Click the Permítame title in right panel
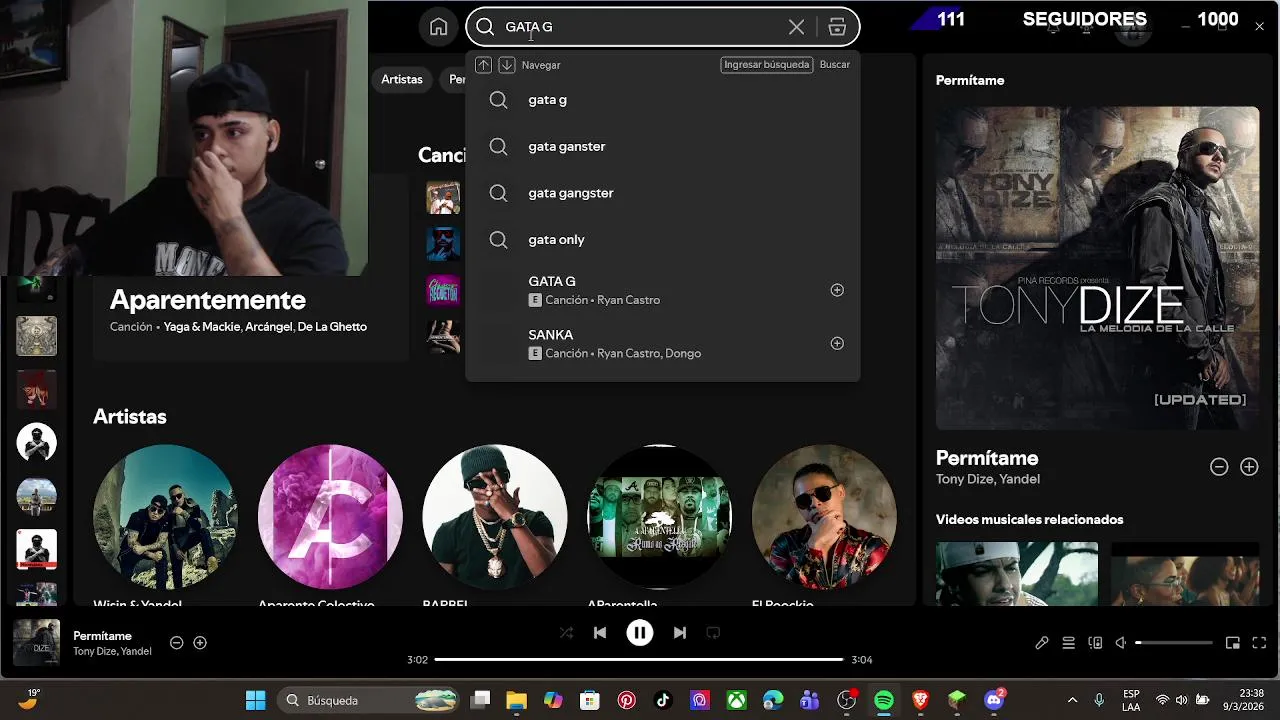 pyautogui.click(x=987, y=458)
